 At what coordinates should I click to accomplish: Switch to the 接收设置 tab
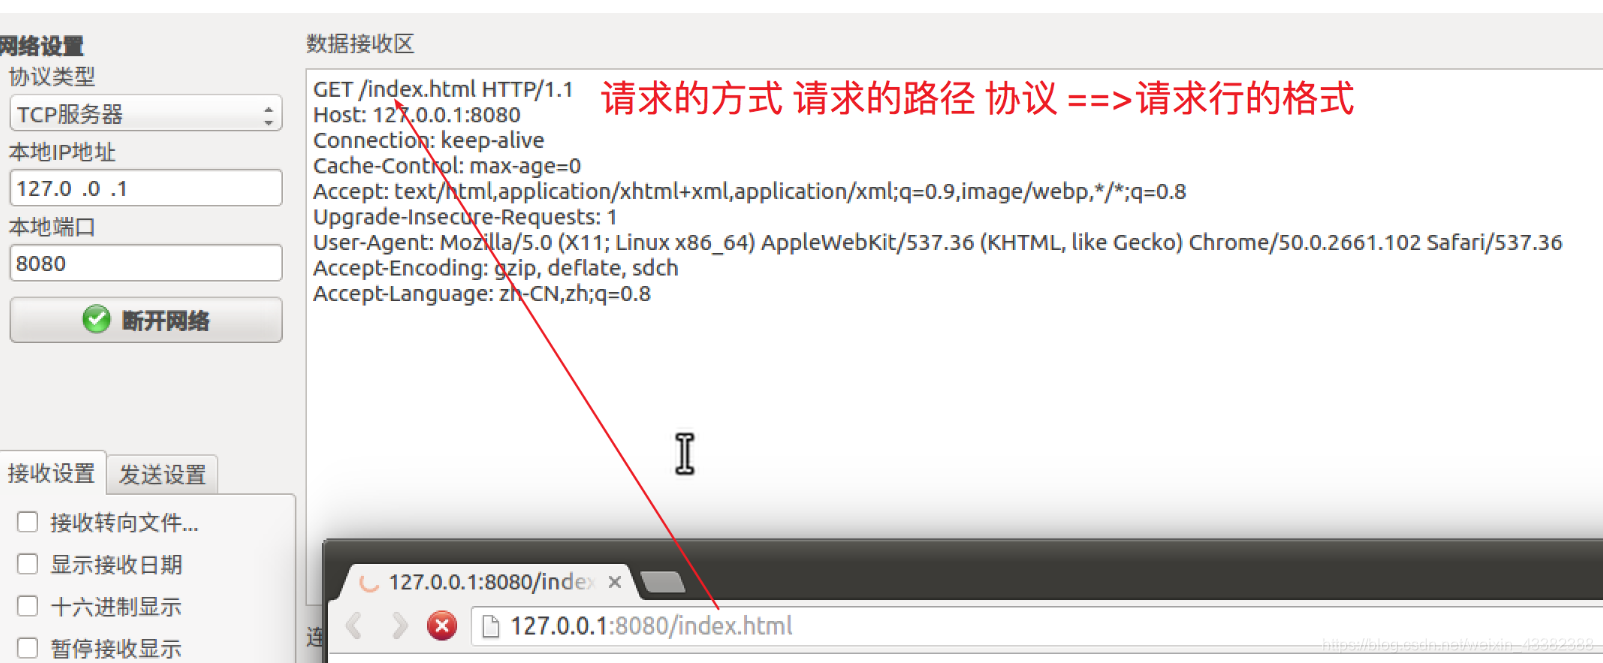[x=52, y=473]
